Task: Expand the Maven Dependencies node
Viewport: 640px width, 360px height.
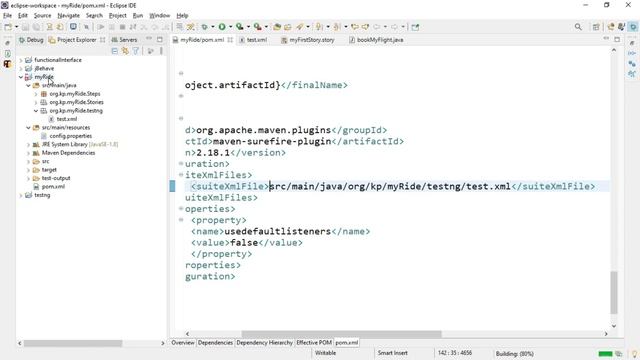Action: coord(28,153)
